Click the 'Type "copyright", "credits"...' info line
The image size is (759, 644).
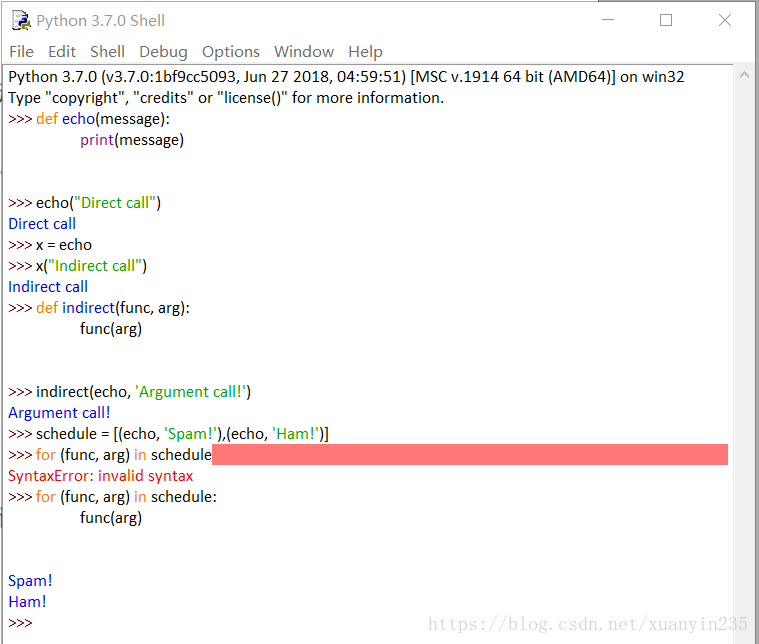click(226, 98)
